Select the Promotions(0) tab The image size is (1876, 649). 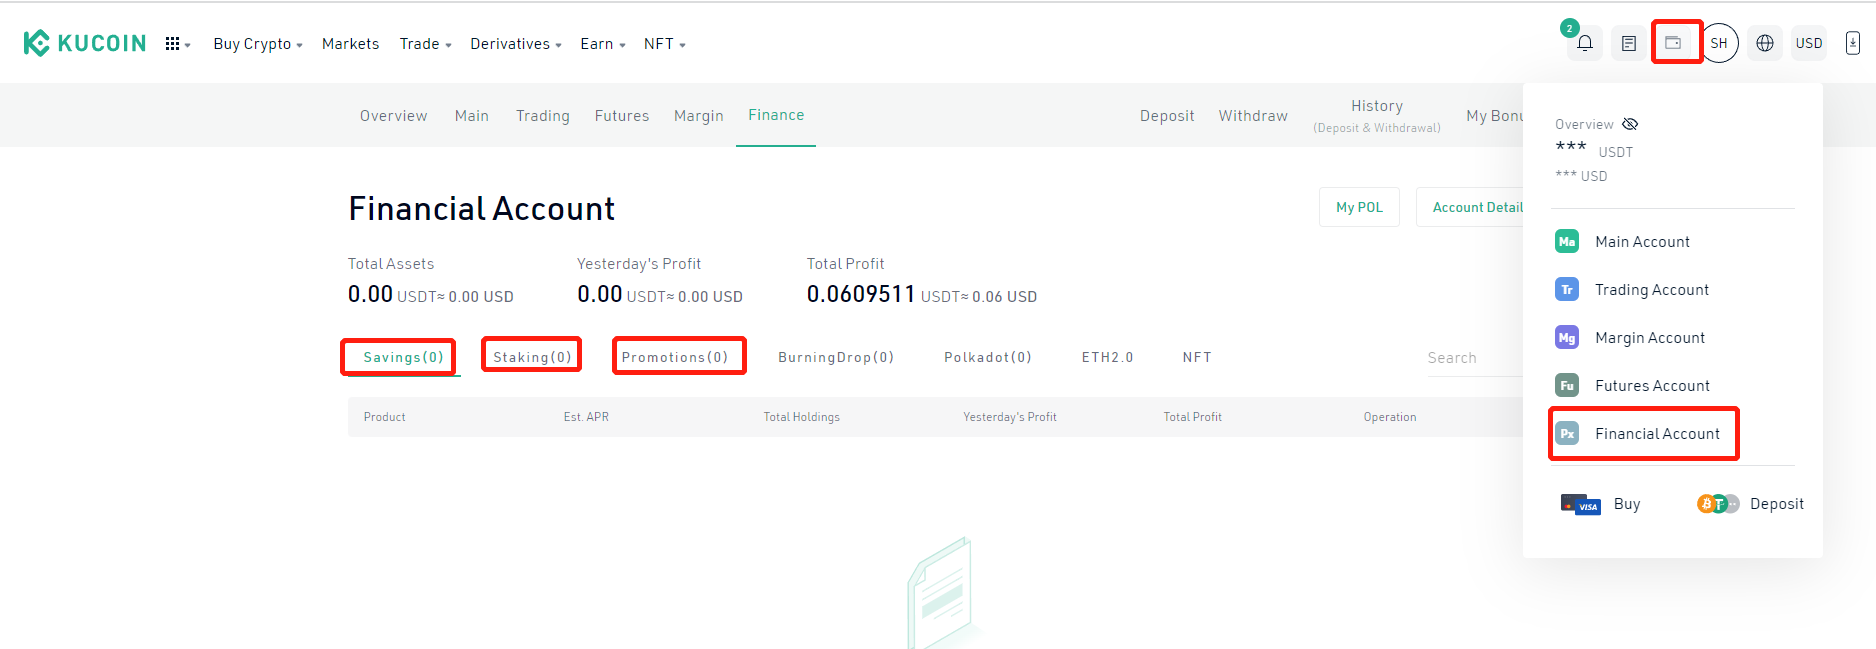coord(675,357)
